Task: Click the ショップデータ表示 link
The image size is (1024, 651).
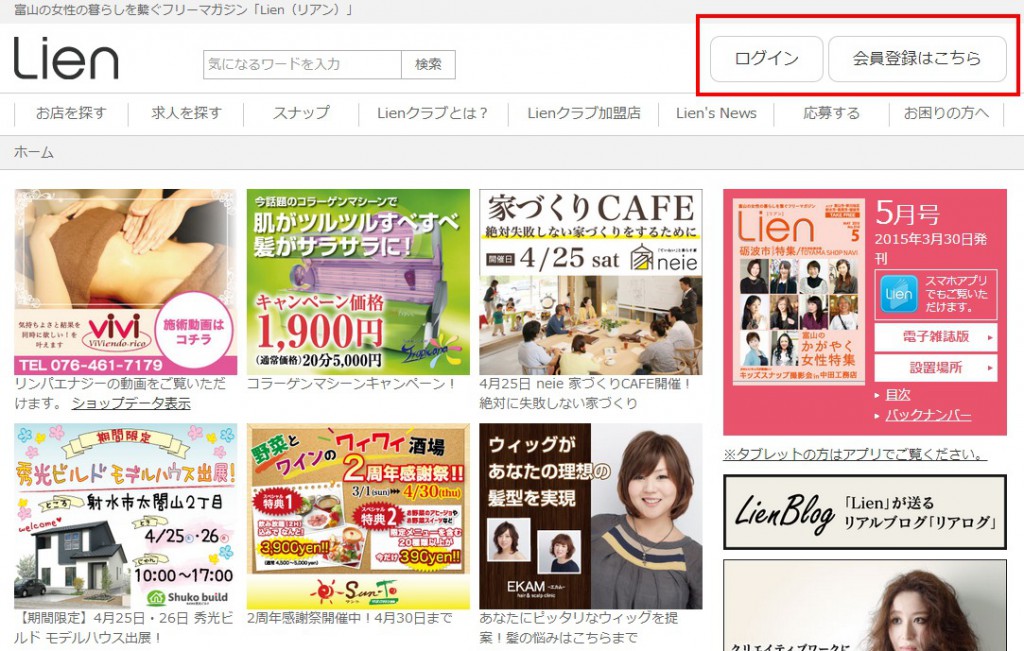Action: pos(131,404)
